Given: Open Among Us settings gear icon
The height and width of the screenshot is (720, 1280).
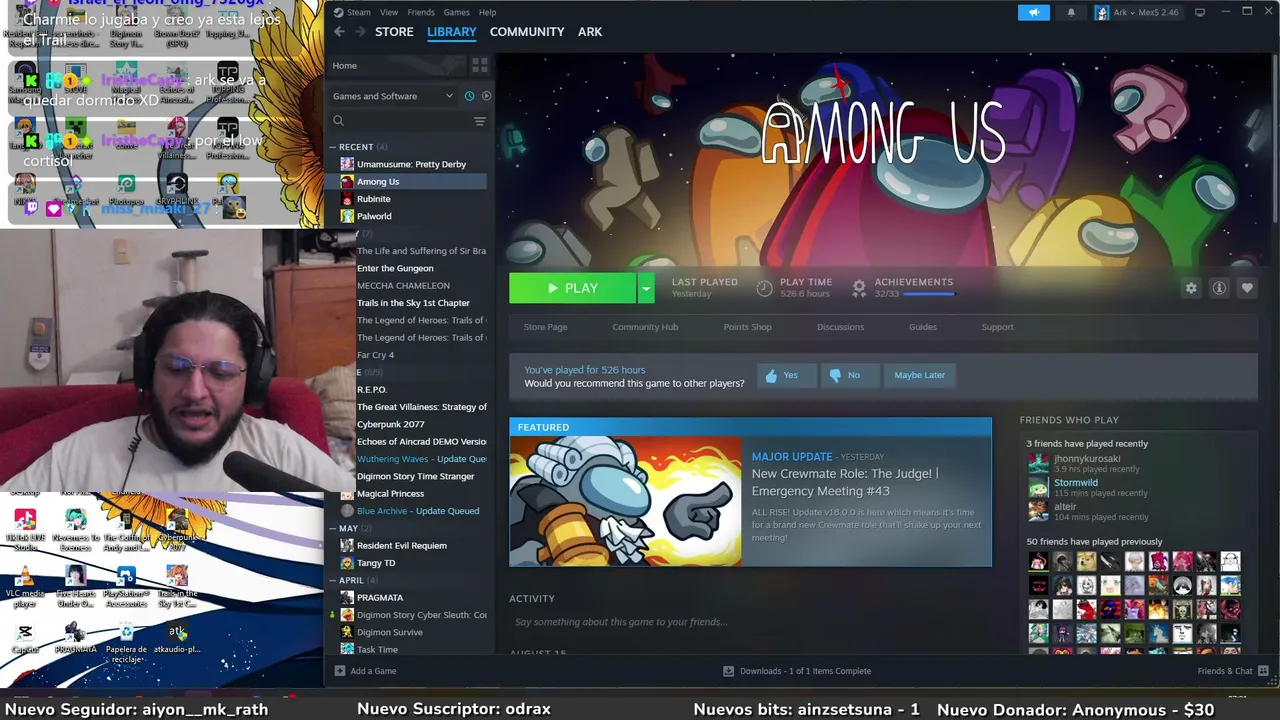Looking at the screenshot, I should (x=1191, y=288).
